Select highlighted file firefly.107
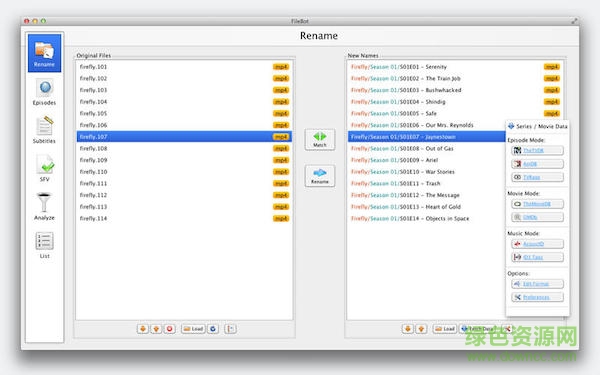Screen dimensions: 600x375 click(x=184, y=137)
